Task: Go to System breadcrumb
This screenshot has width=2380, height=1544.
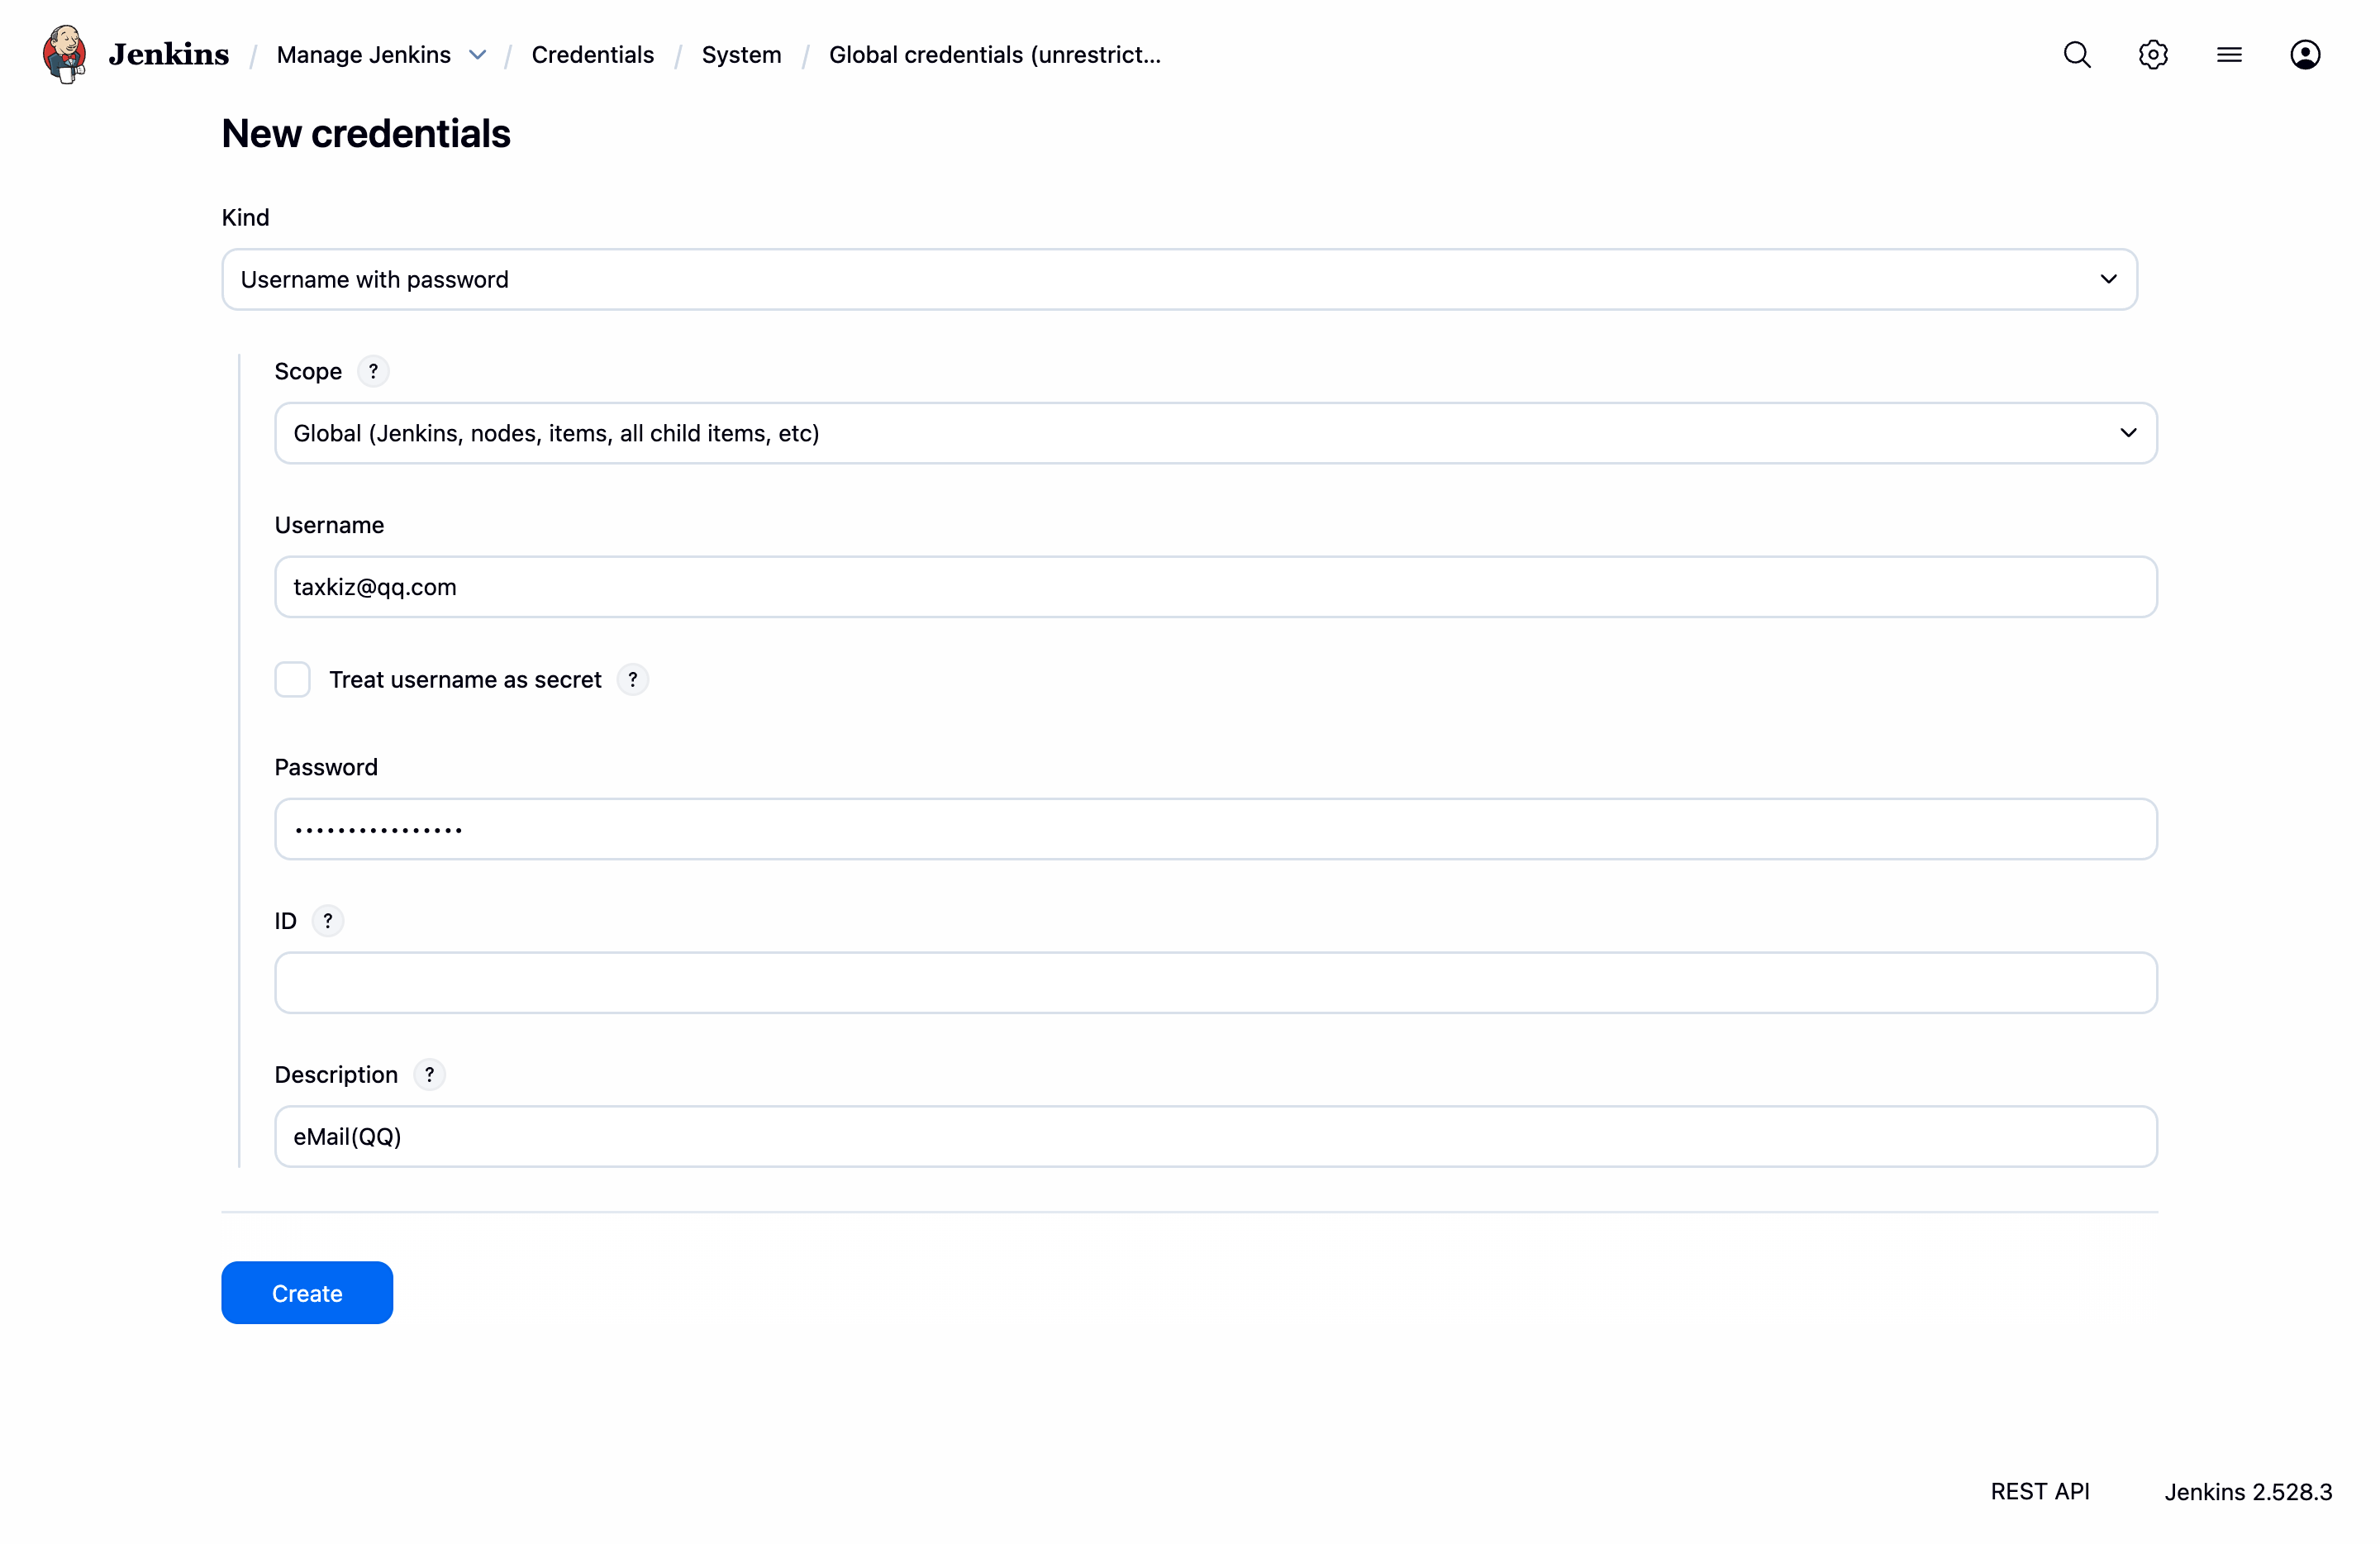Action: [741, 55]
